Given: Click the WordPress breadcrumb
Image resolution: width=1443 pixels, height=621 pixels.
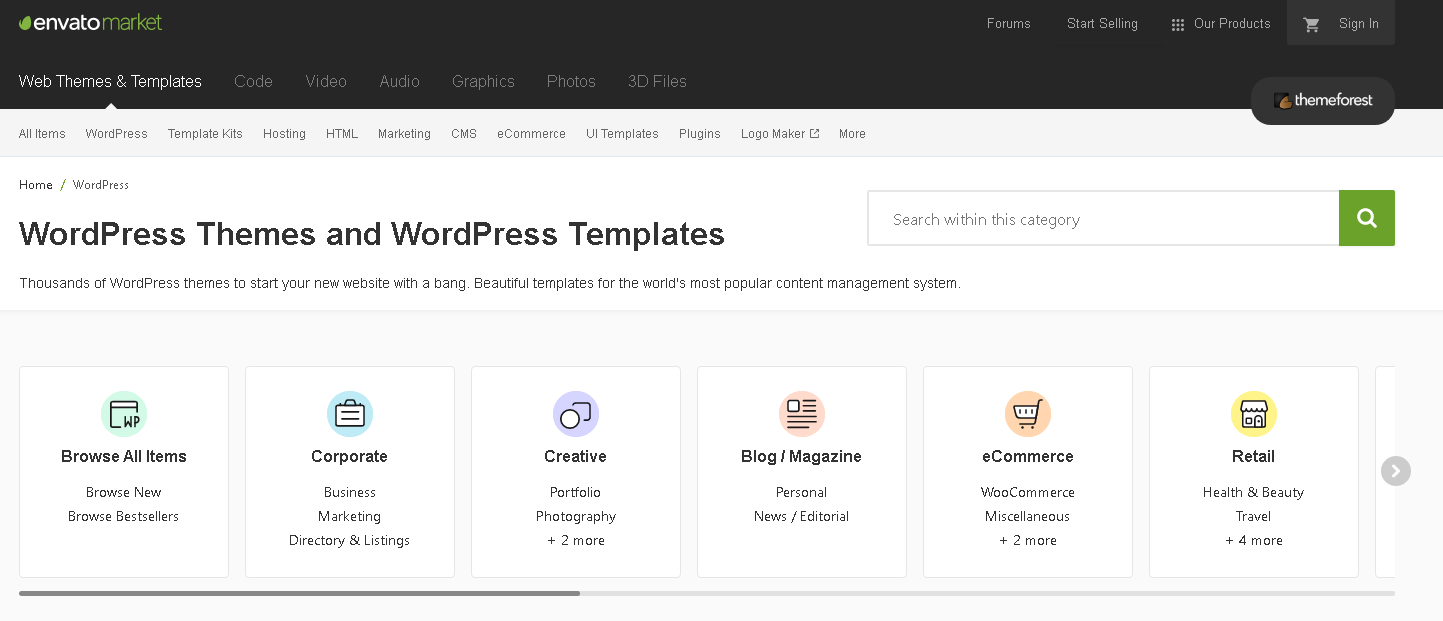Looking at the screenshot, I should click(x=101, y=185).
